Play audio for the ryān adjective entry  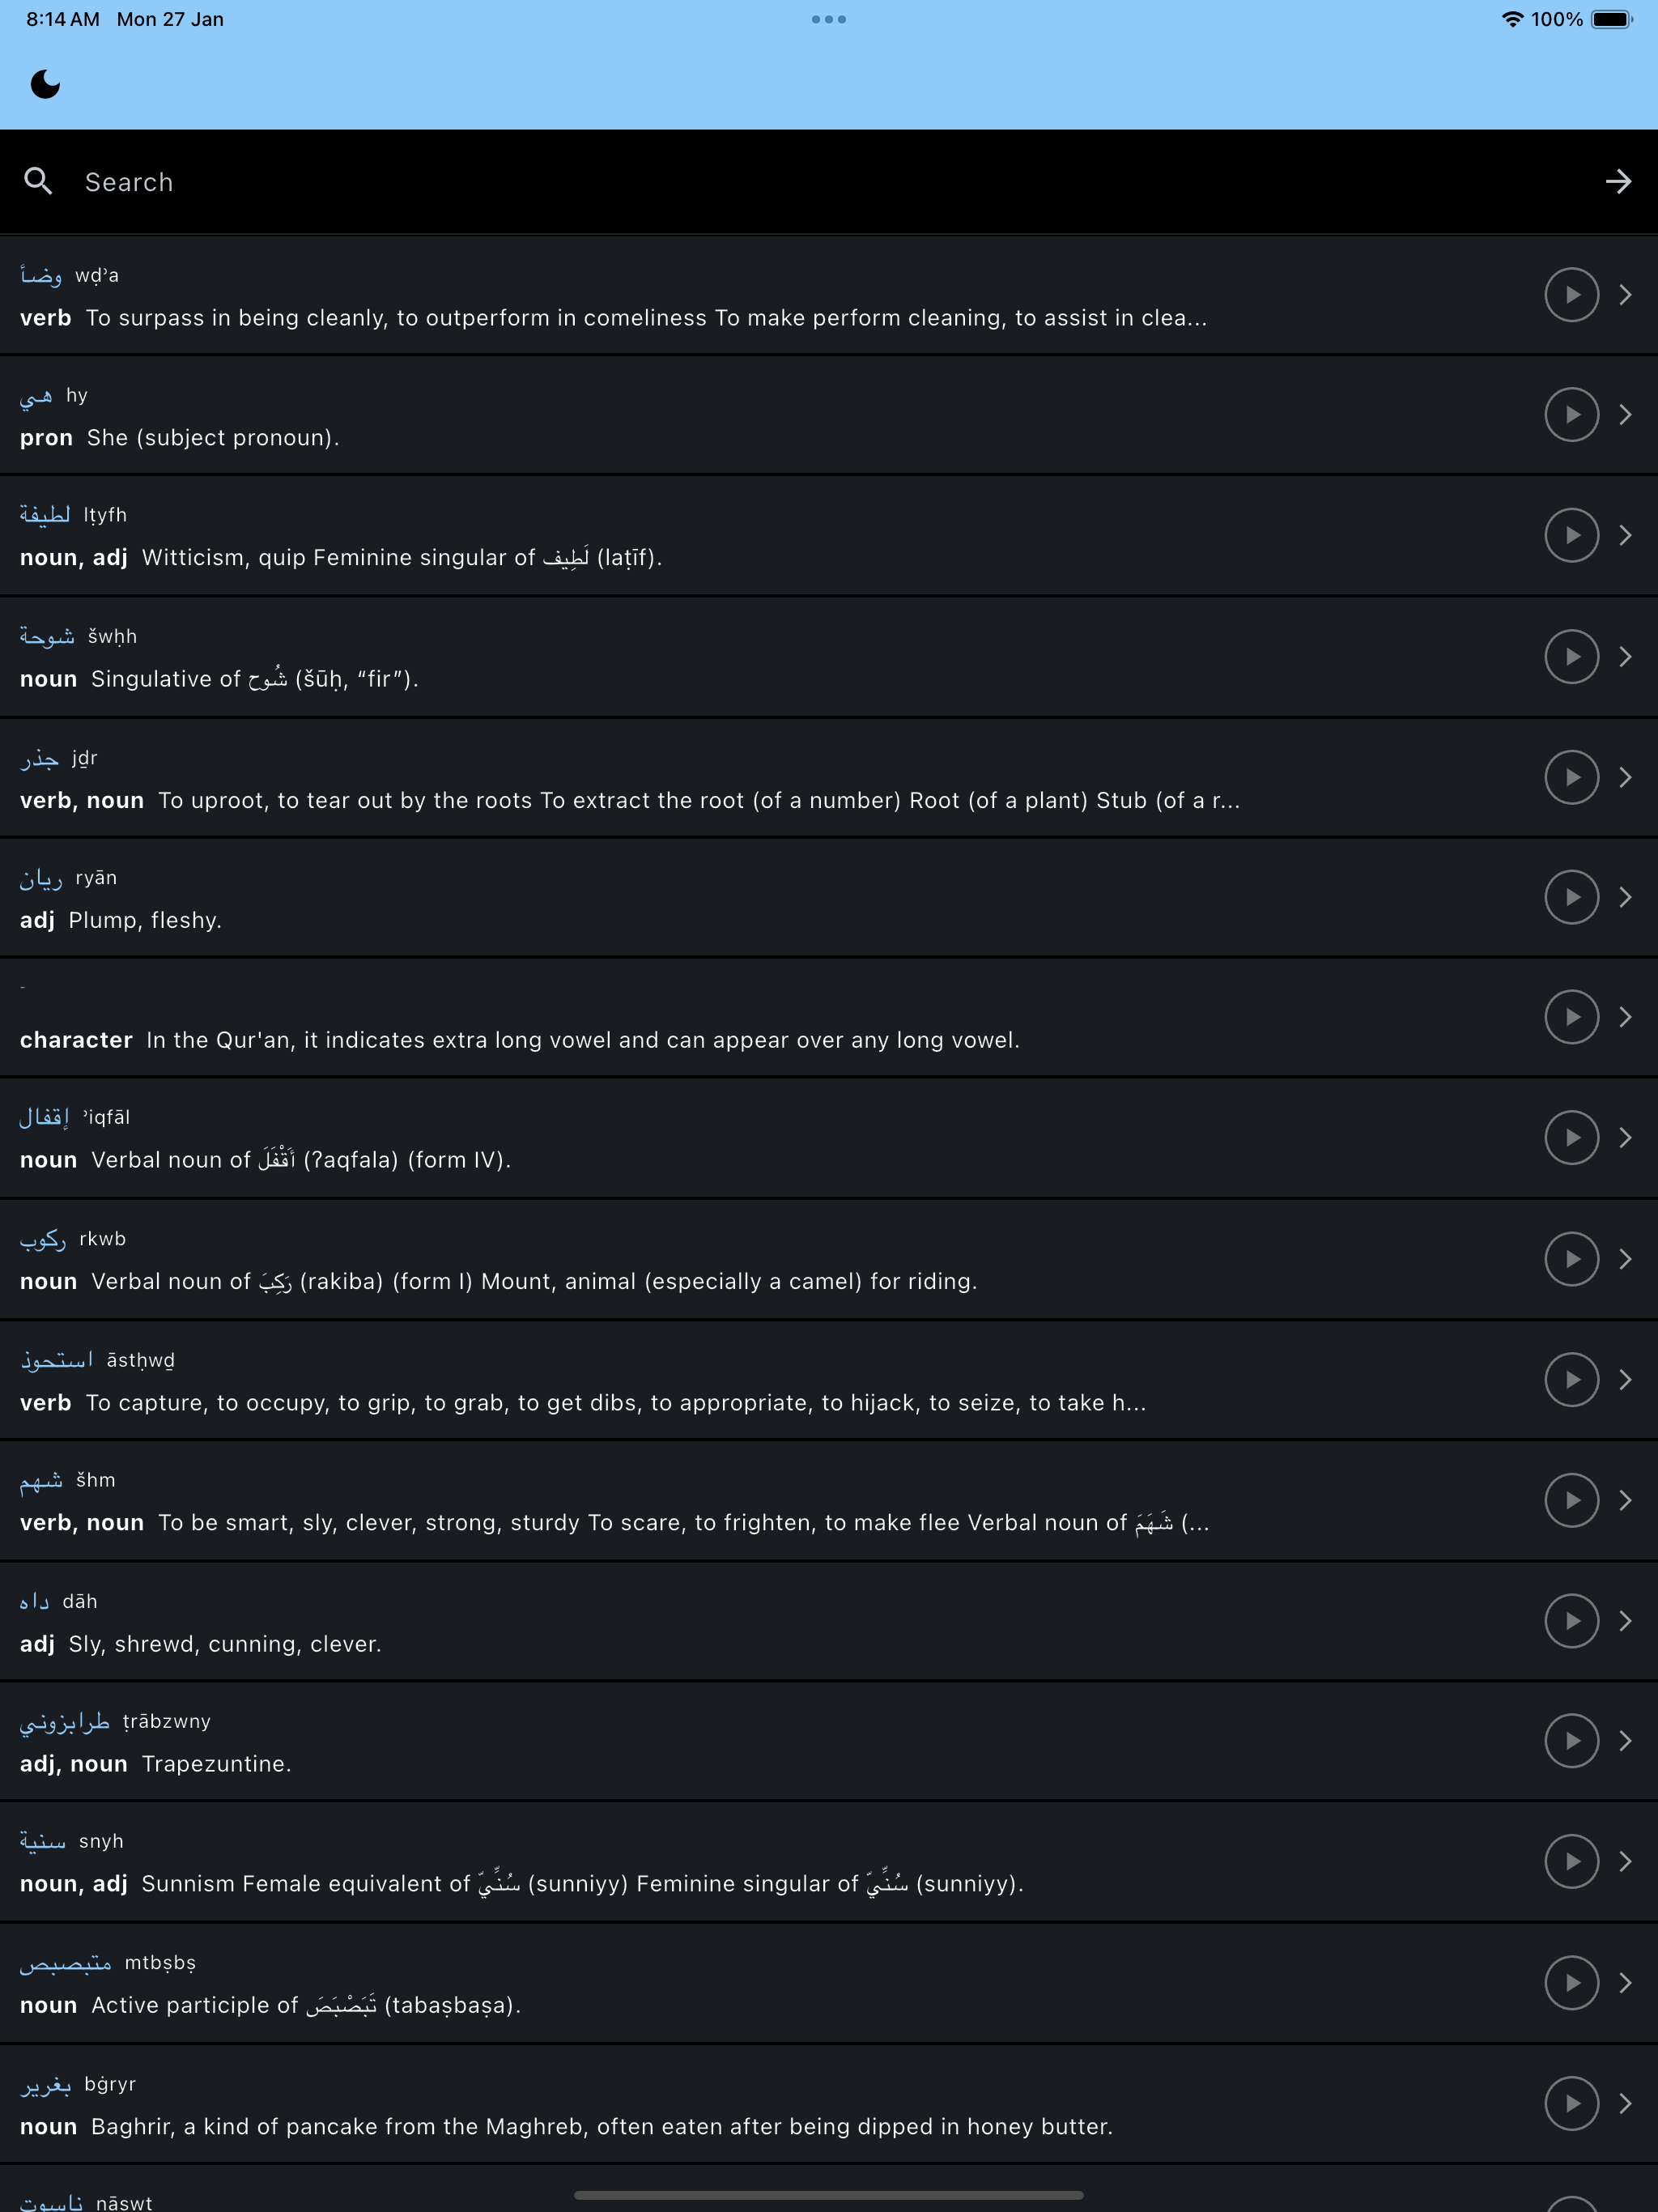(x=1571, y=897)
